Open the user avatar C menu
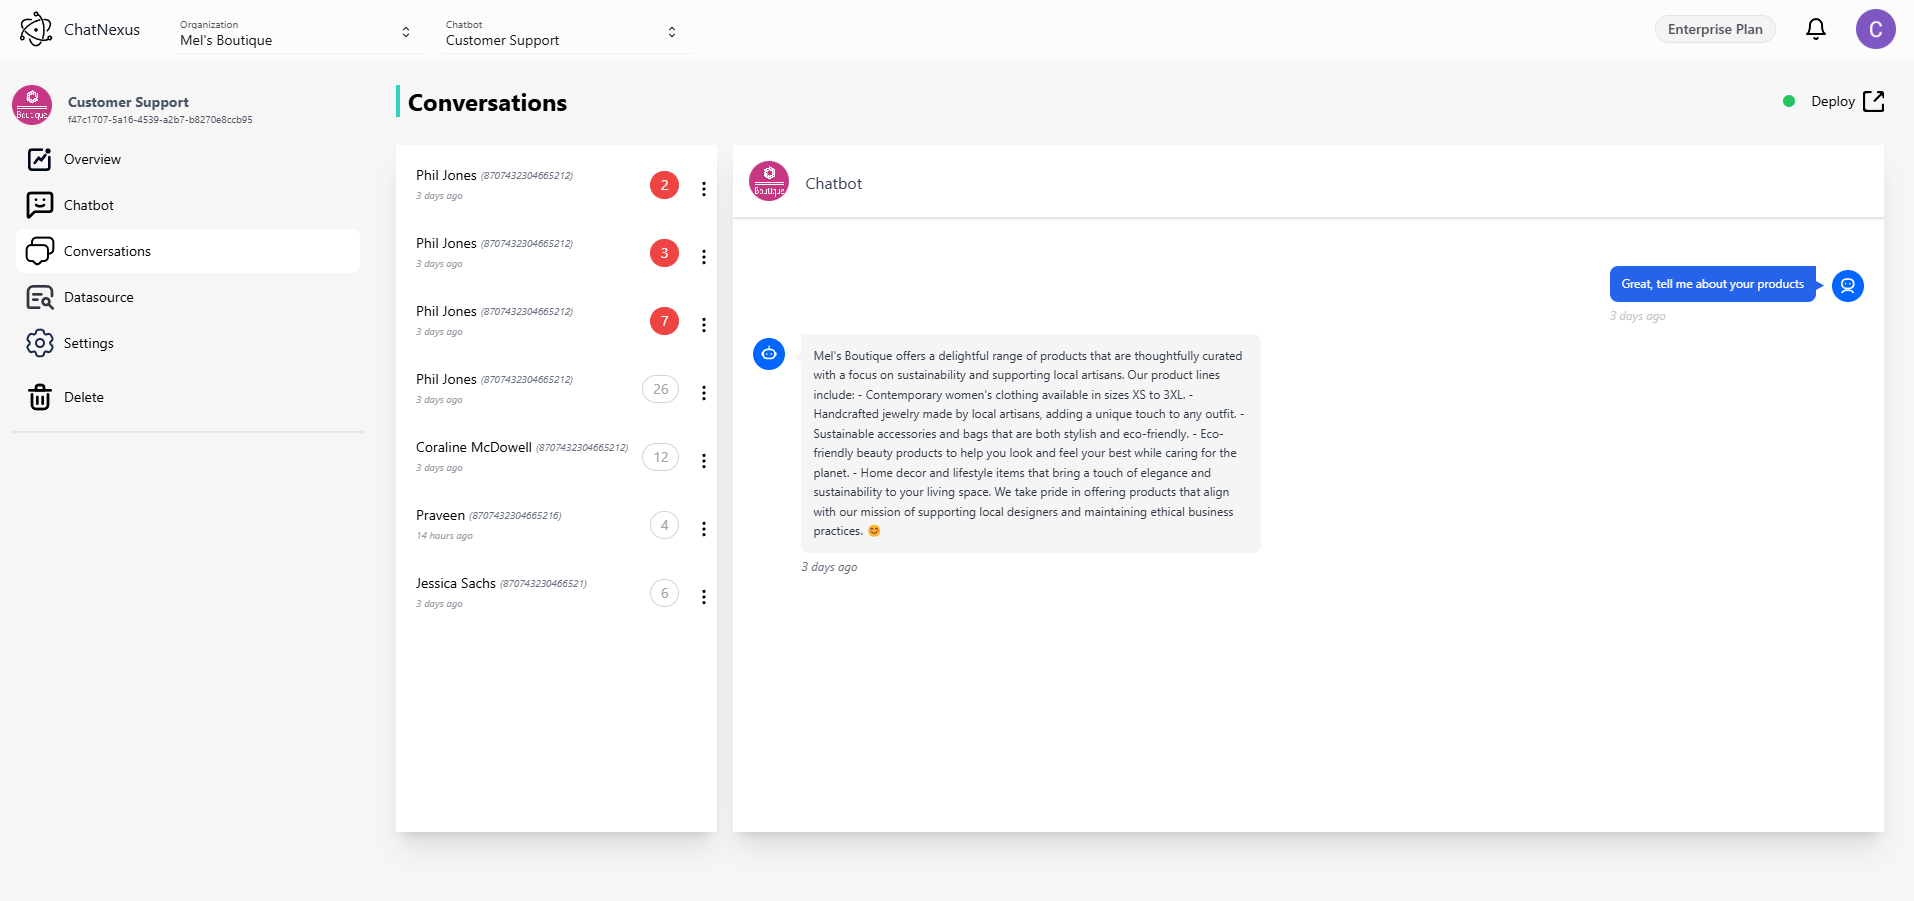 pyautogui.click(x=1875, y=29)
